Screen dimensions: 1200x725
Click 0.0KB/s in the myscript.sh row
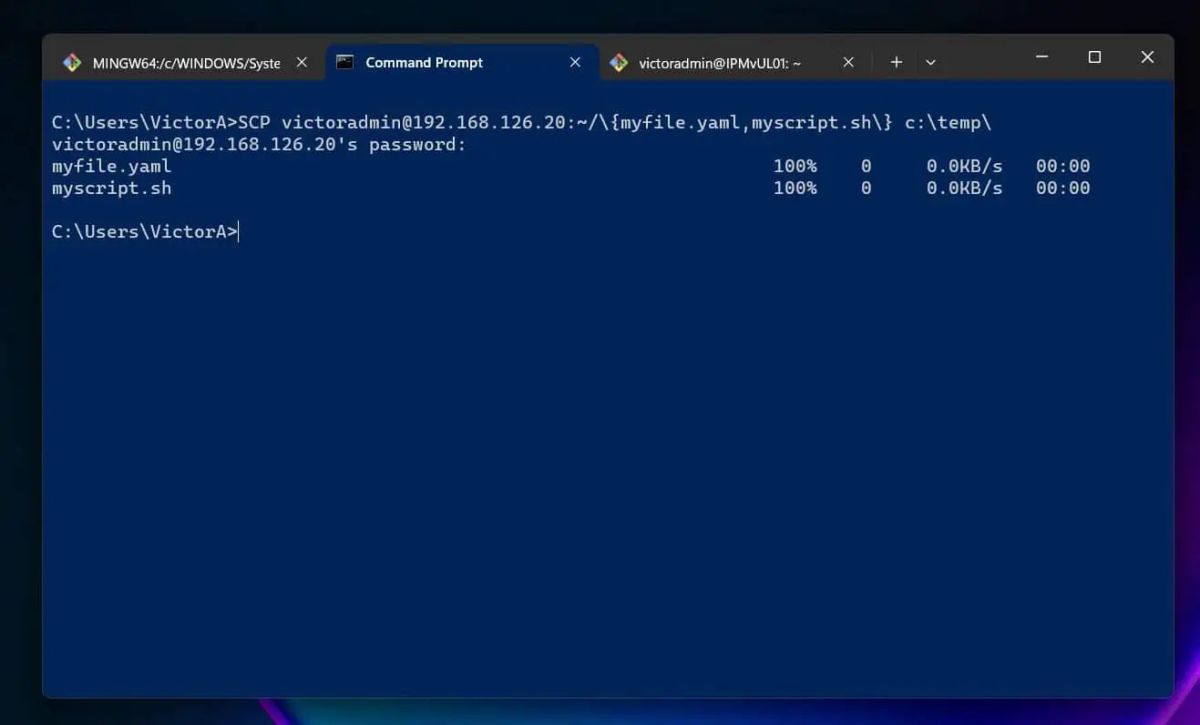tap(964, 188)
